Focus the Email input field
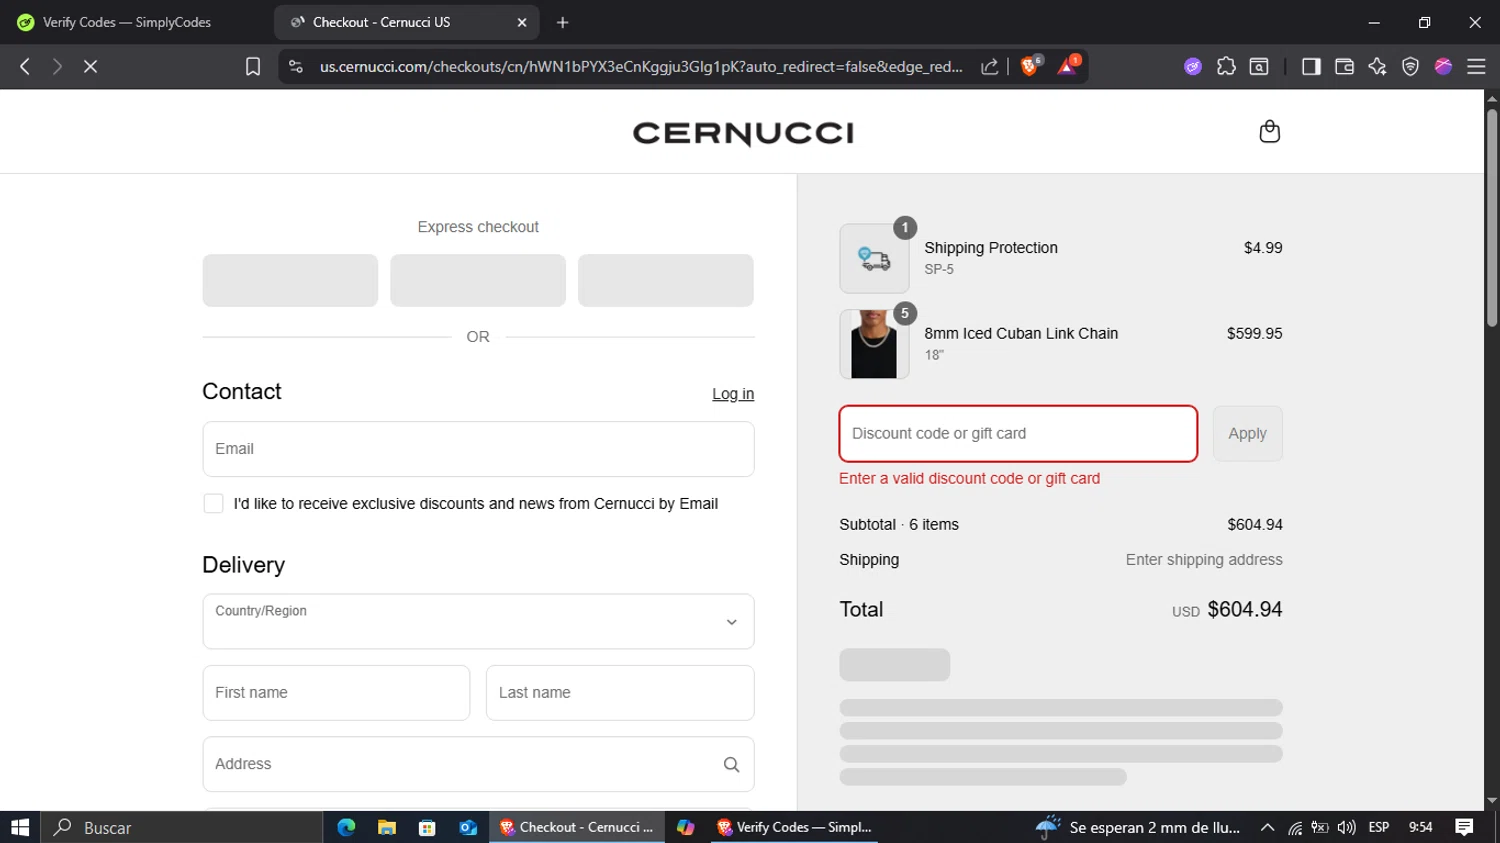This screenshot has width=1500, height=843. pos(478,449)
